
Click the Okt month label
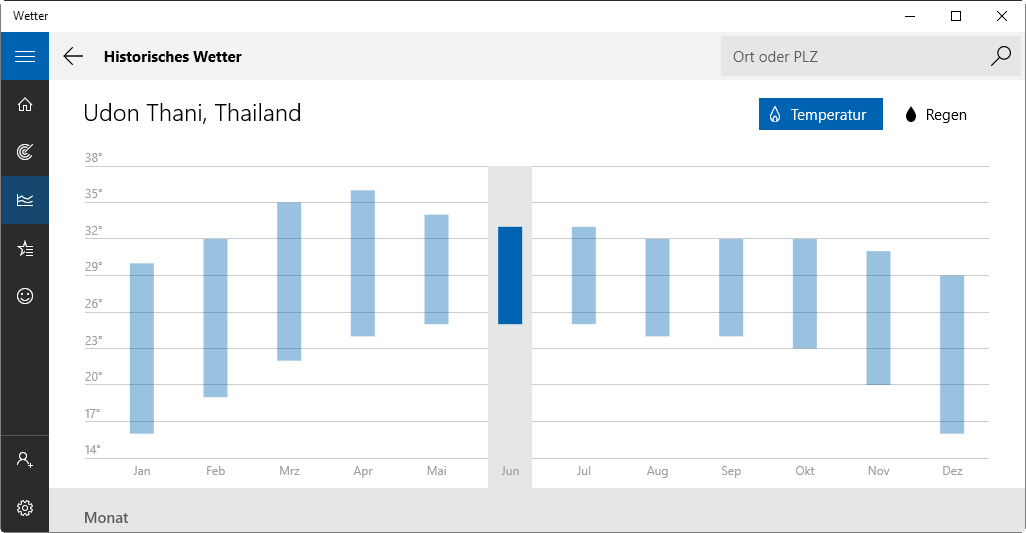pos(805,471)
